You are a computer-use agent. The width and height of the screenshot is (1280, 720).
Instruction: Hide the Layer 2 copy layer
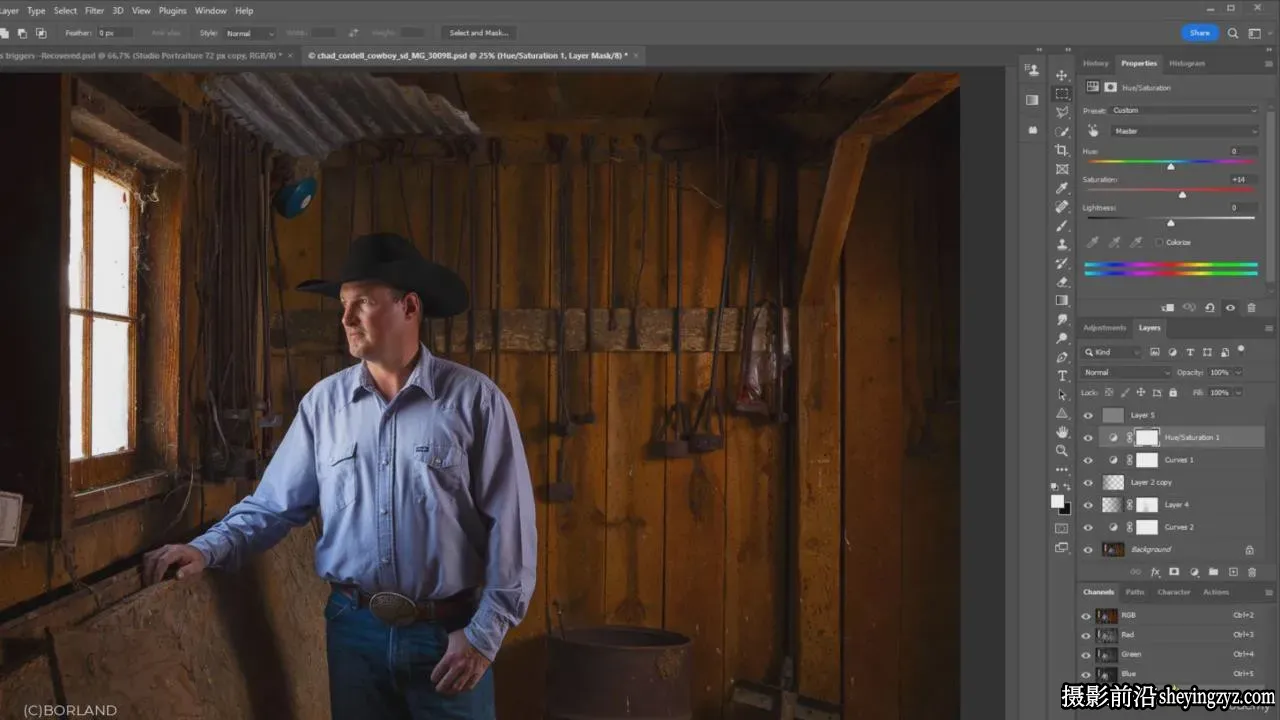(x=1089, y=482)
